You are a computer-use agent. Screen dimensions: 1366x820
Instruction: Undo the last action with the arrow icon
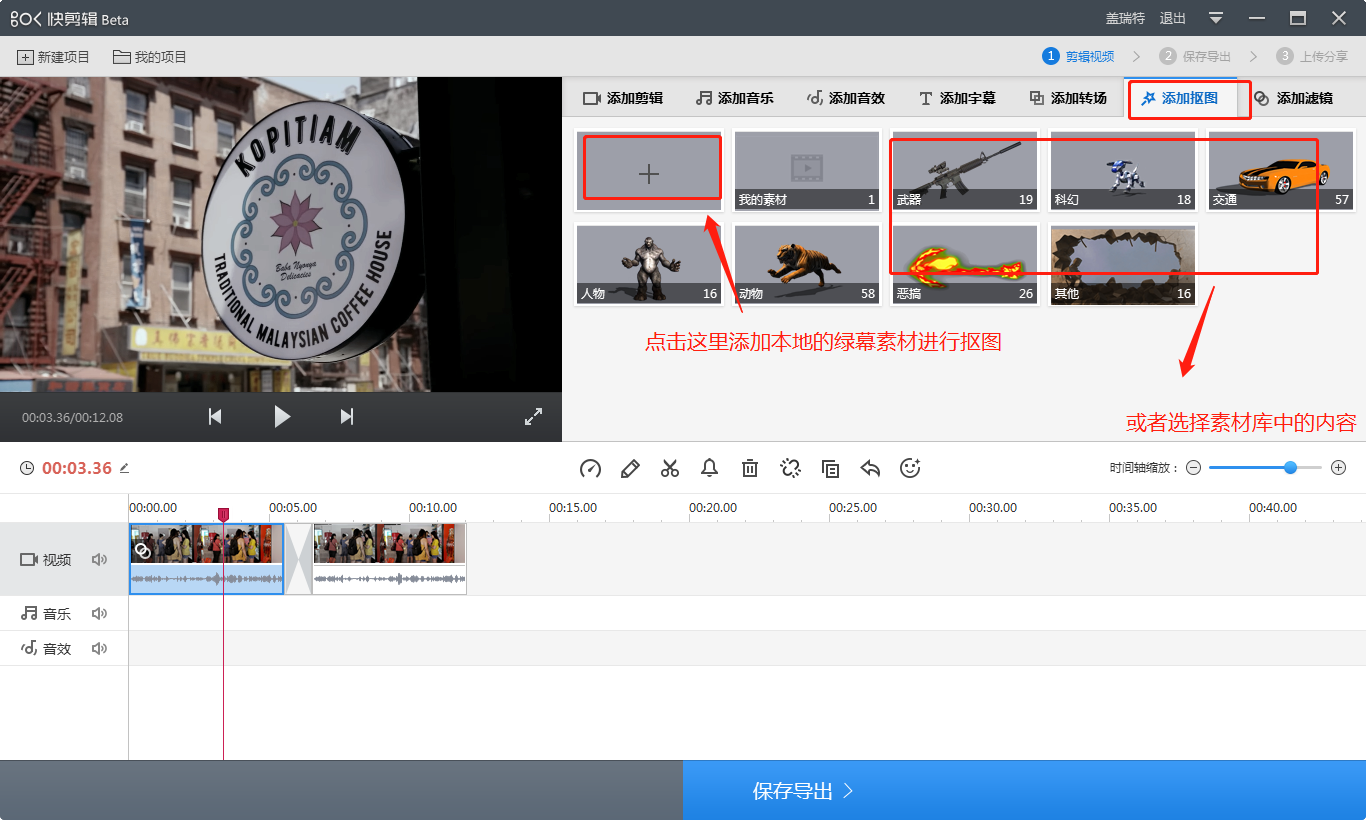click(x=870, y=468)
